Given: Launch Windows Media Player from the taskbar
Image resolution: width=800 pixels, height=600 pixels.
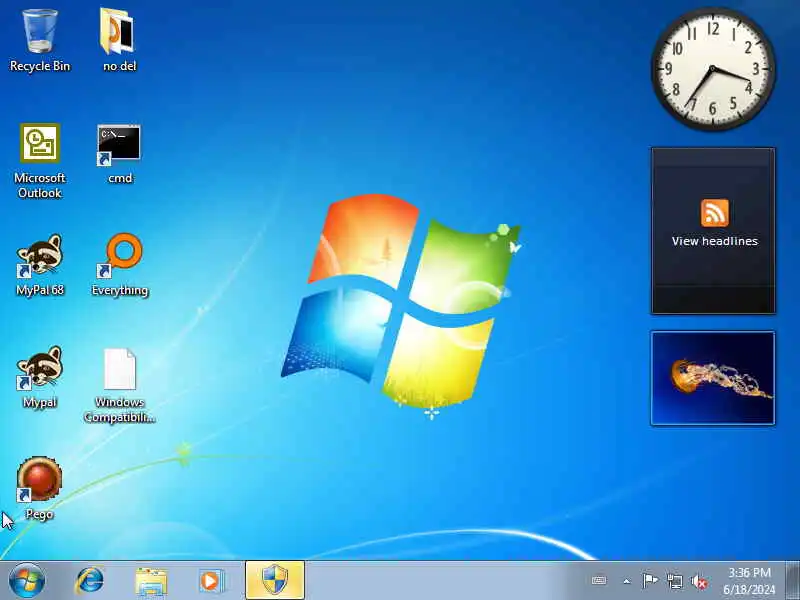Looking at the screenshot, I should 211,581.
